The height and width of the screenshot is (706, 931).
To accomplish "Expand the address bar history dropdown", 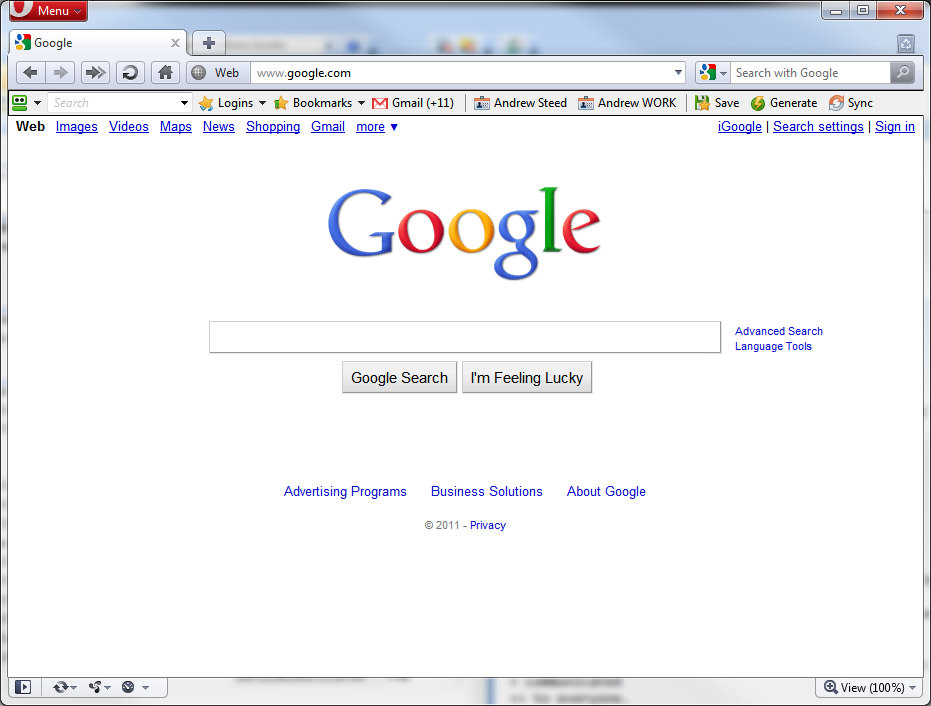I will click(x=678, y=72).
